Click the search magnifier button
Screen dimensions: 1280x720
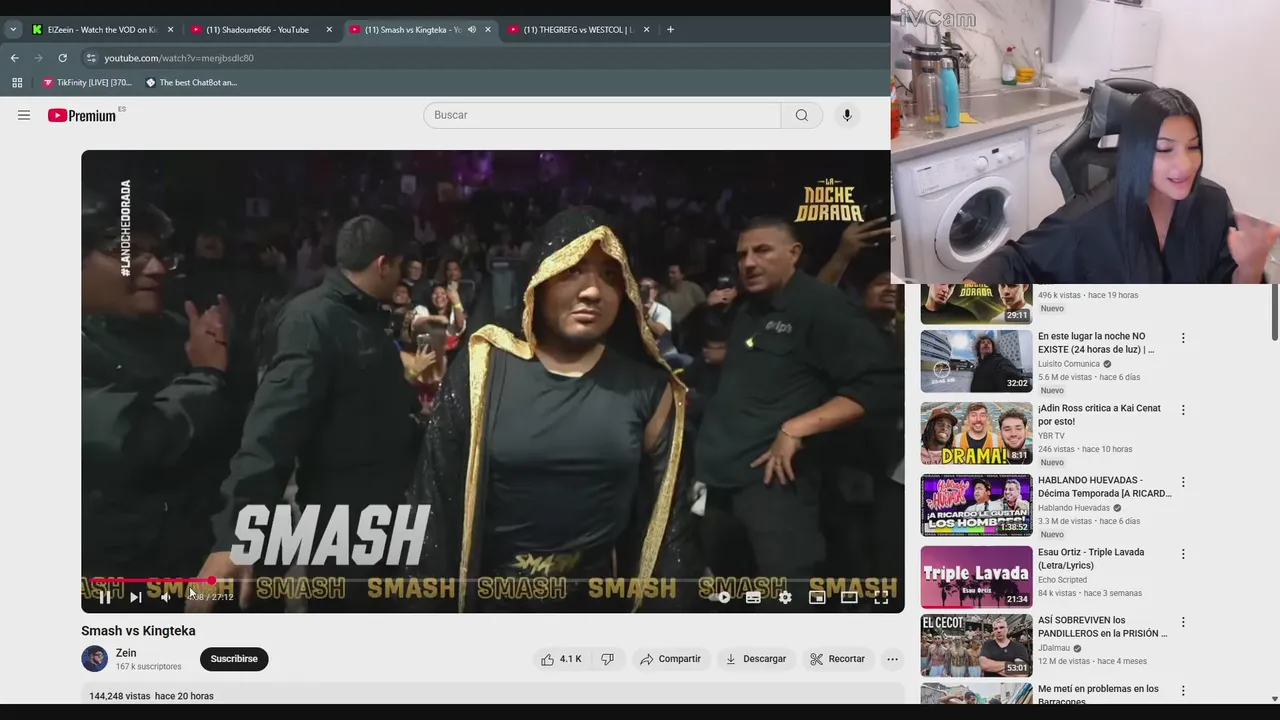point(802,115)
